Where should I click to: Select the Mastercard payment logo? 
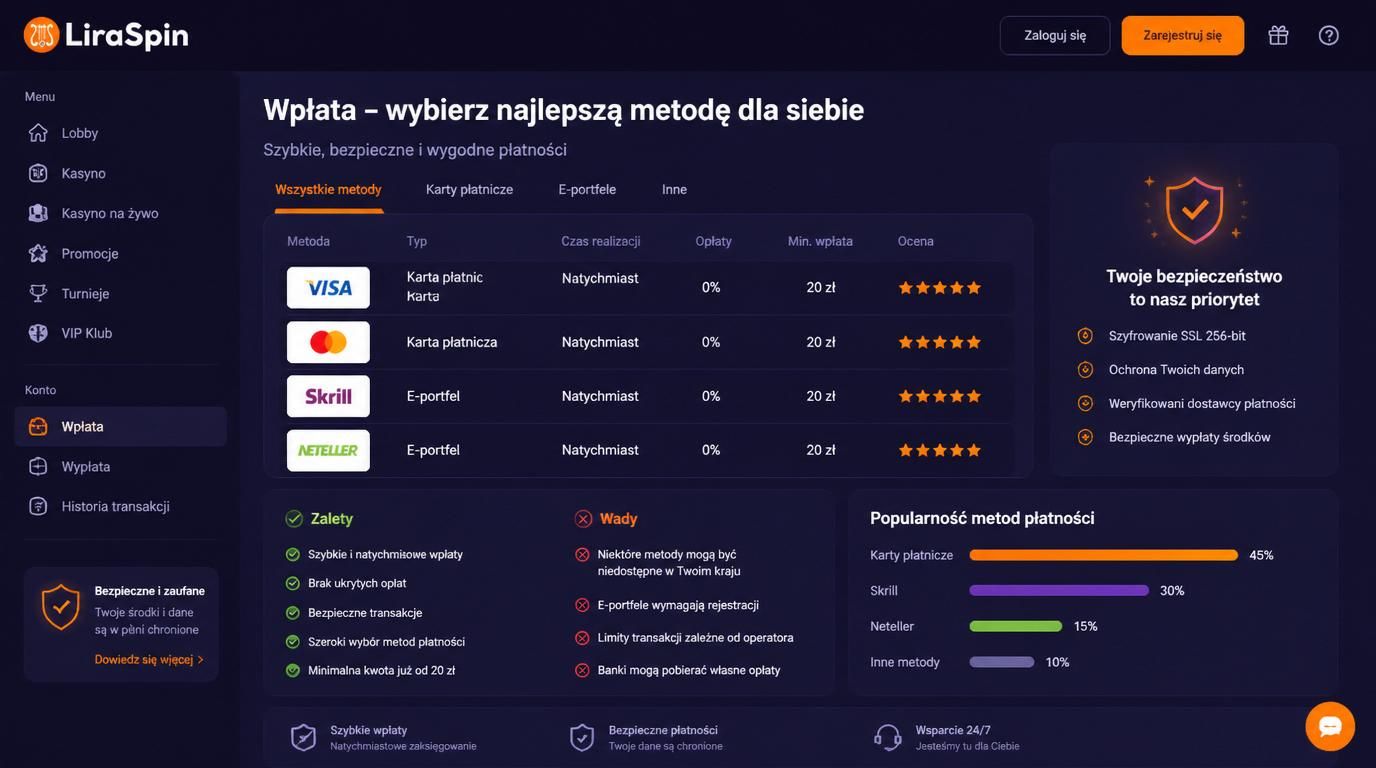328,342
